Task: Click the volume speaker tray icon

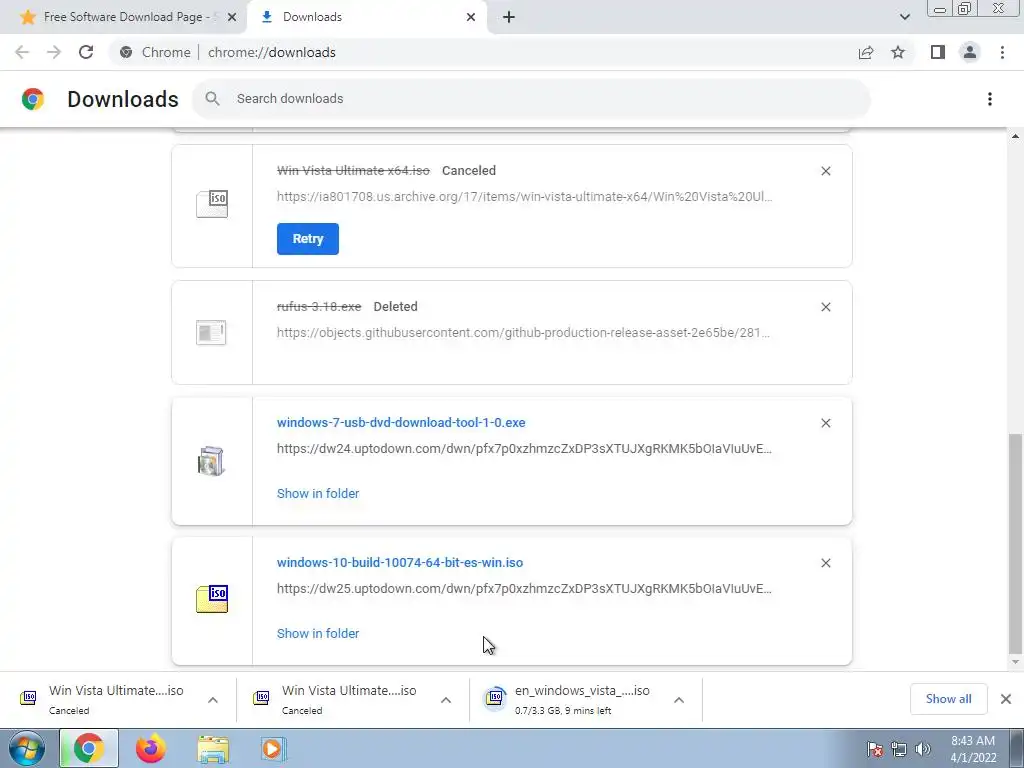Action: (923, 749)
